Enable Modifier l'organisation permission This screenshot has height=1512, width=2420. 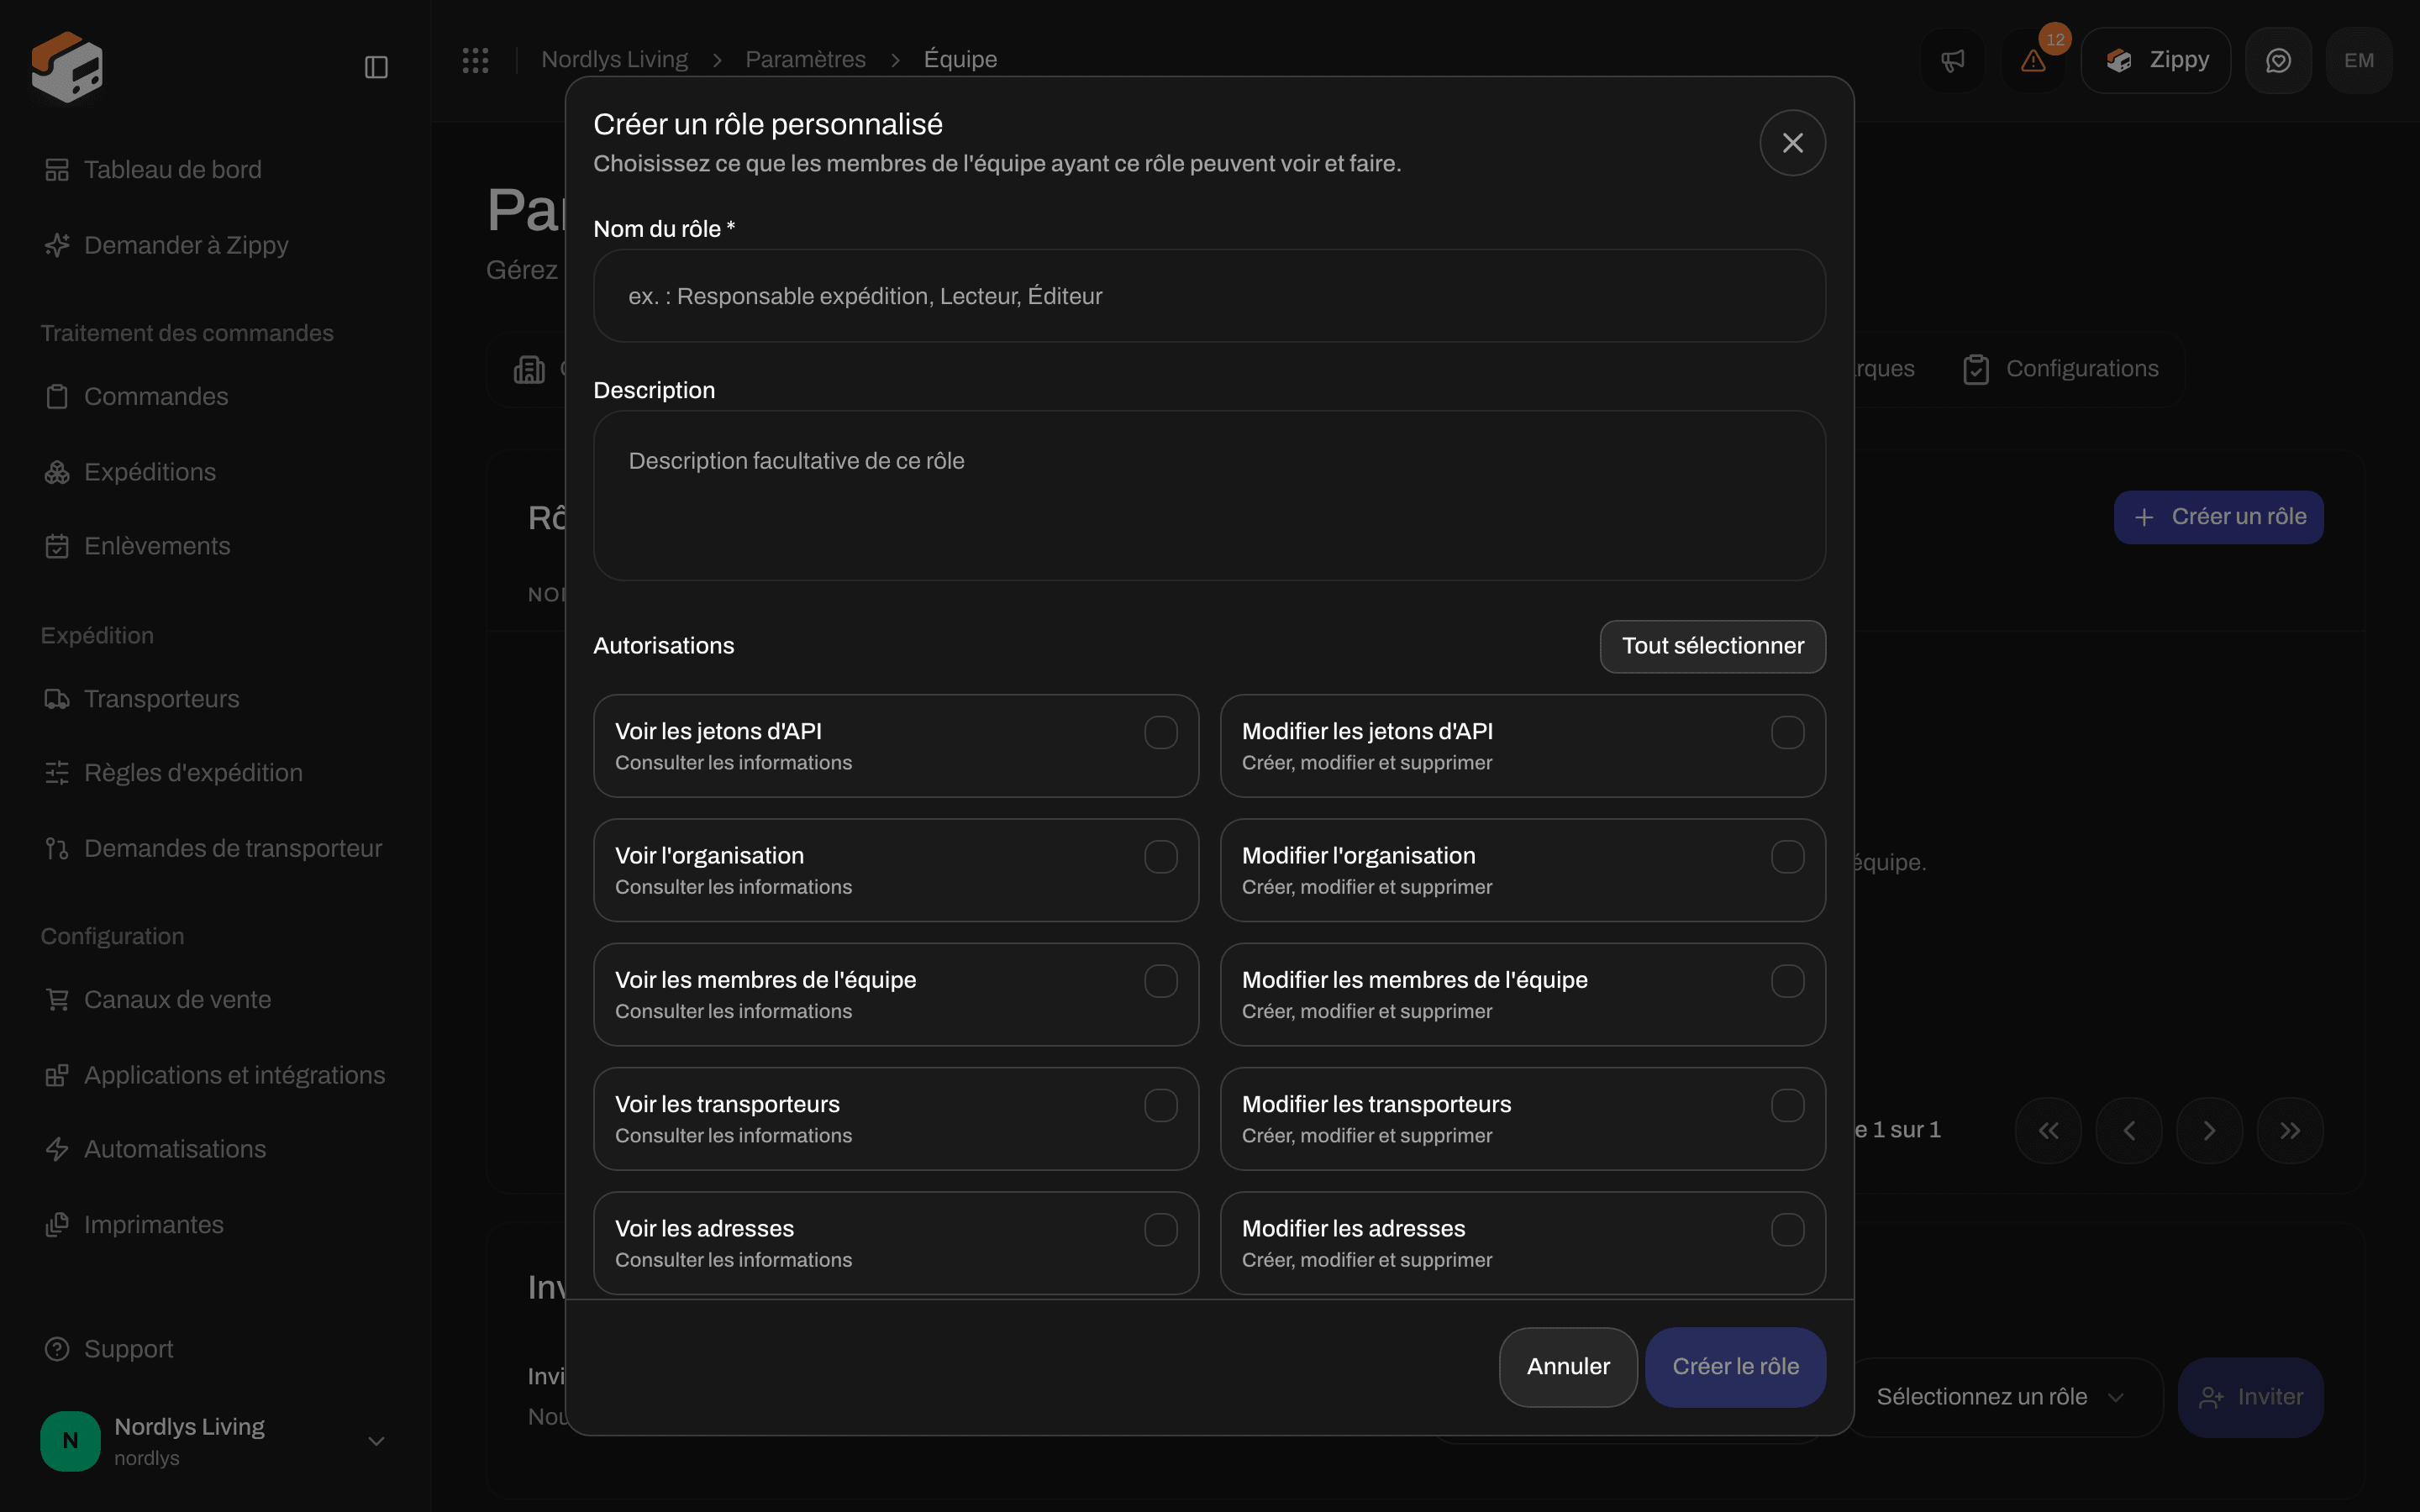pos(1787,857)
